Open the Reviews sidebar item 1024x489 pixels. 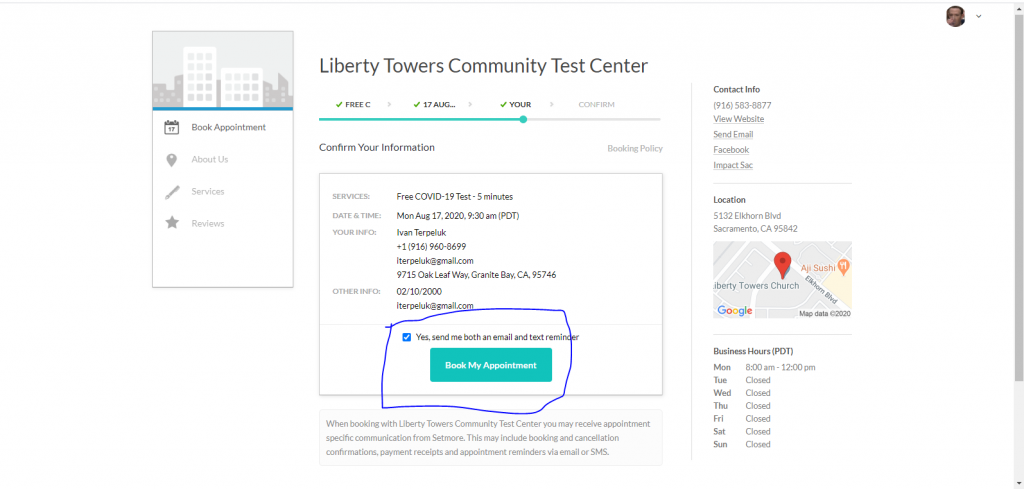(207, 224)
